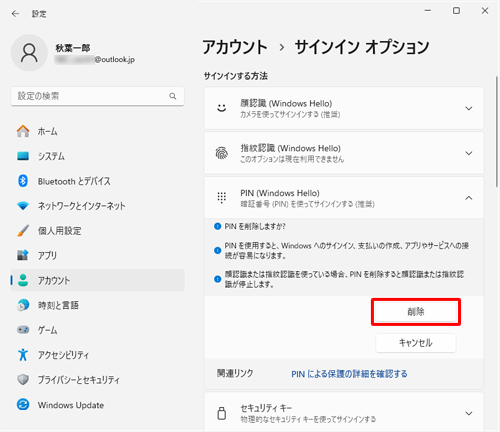
Task: Select Windows Update in sidebar
Action: point(97,405)
